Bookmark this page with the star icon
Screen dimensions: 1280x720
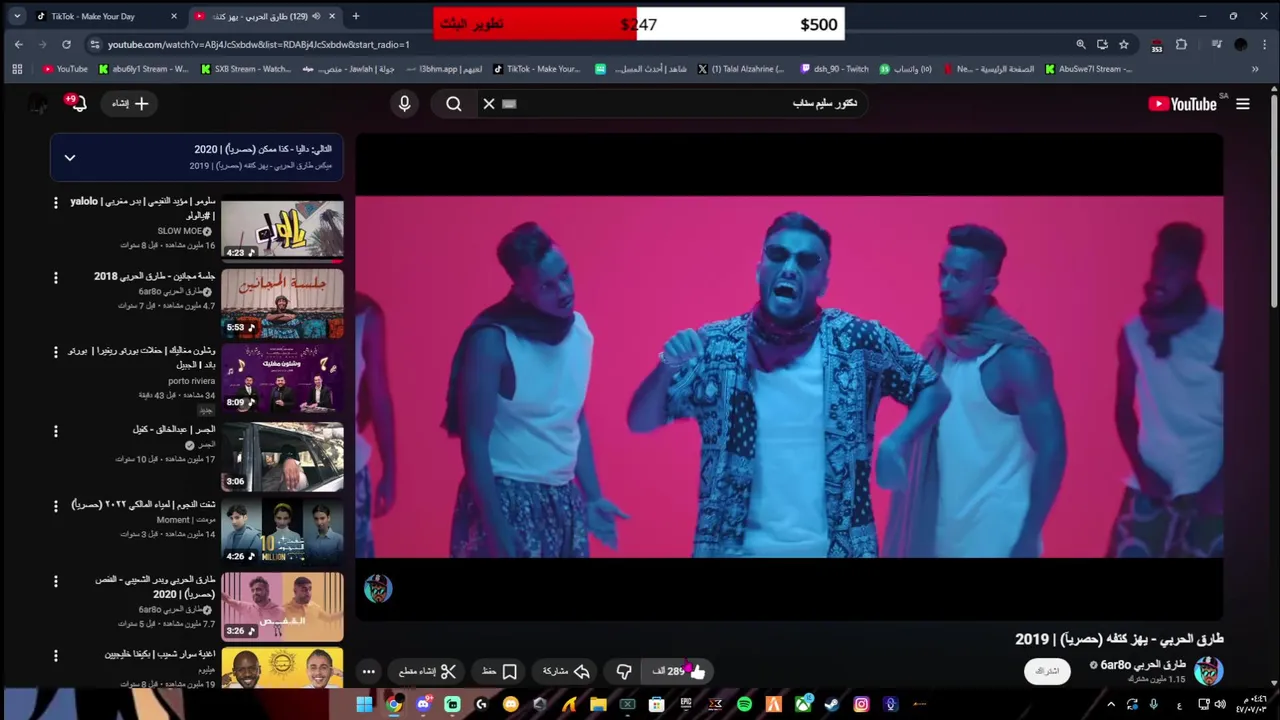tap(1124, 44)
